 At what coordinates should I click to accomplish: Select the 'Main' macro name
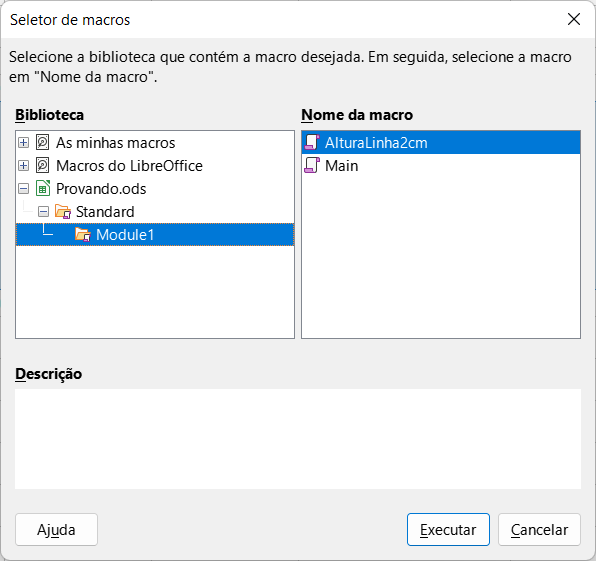pos(341,166)
